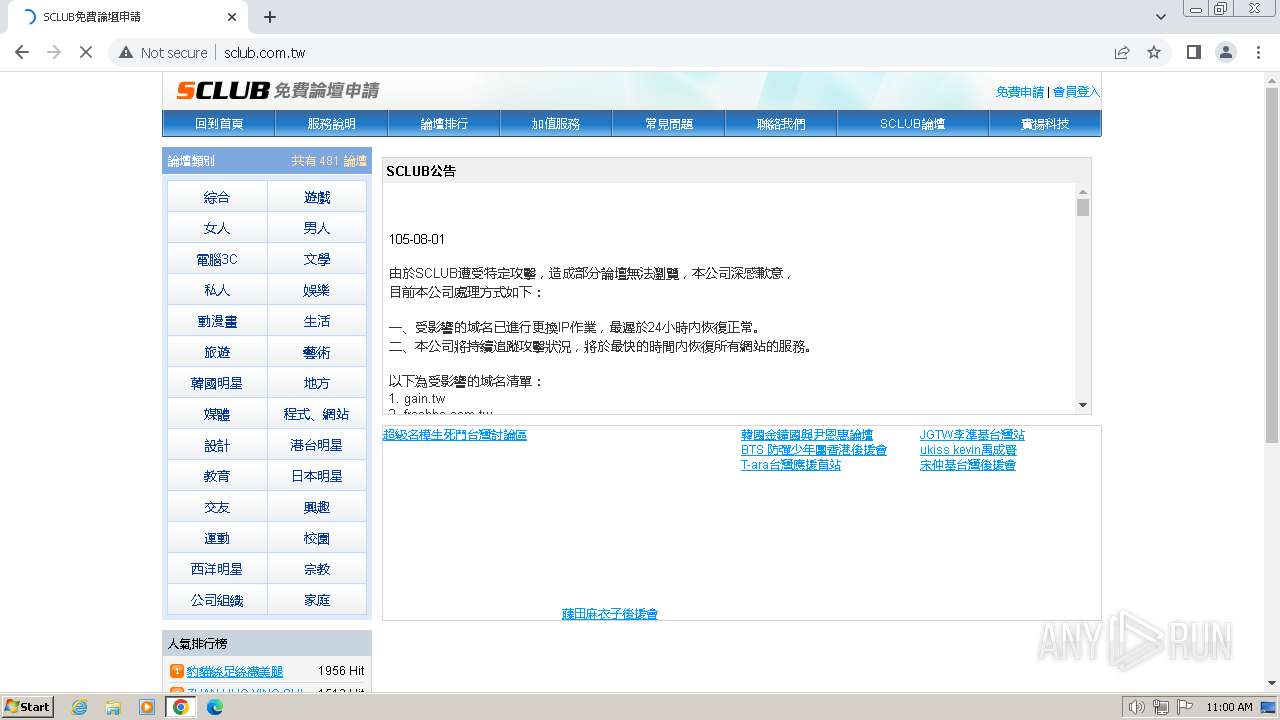The width and height of the screenshot is (1280, 720).
Task: Close the SCLUB tab
Action: 232,17
